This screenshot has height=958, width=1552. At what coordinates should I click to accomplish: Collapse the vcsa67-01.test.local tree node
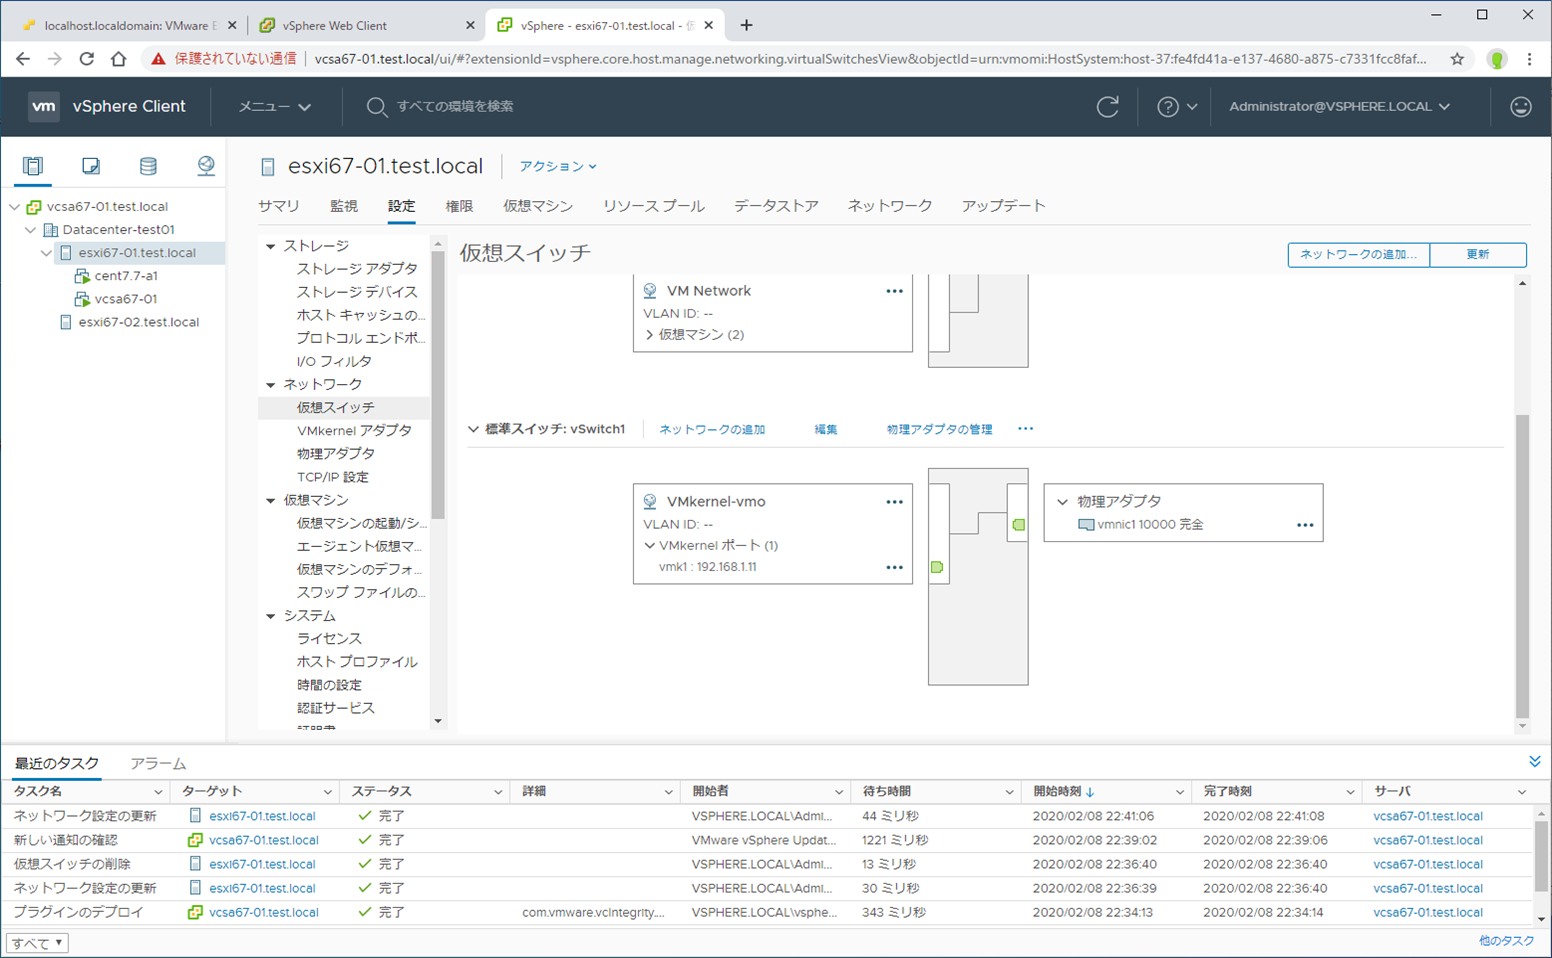click(x=15, y=207)
